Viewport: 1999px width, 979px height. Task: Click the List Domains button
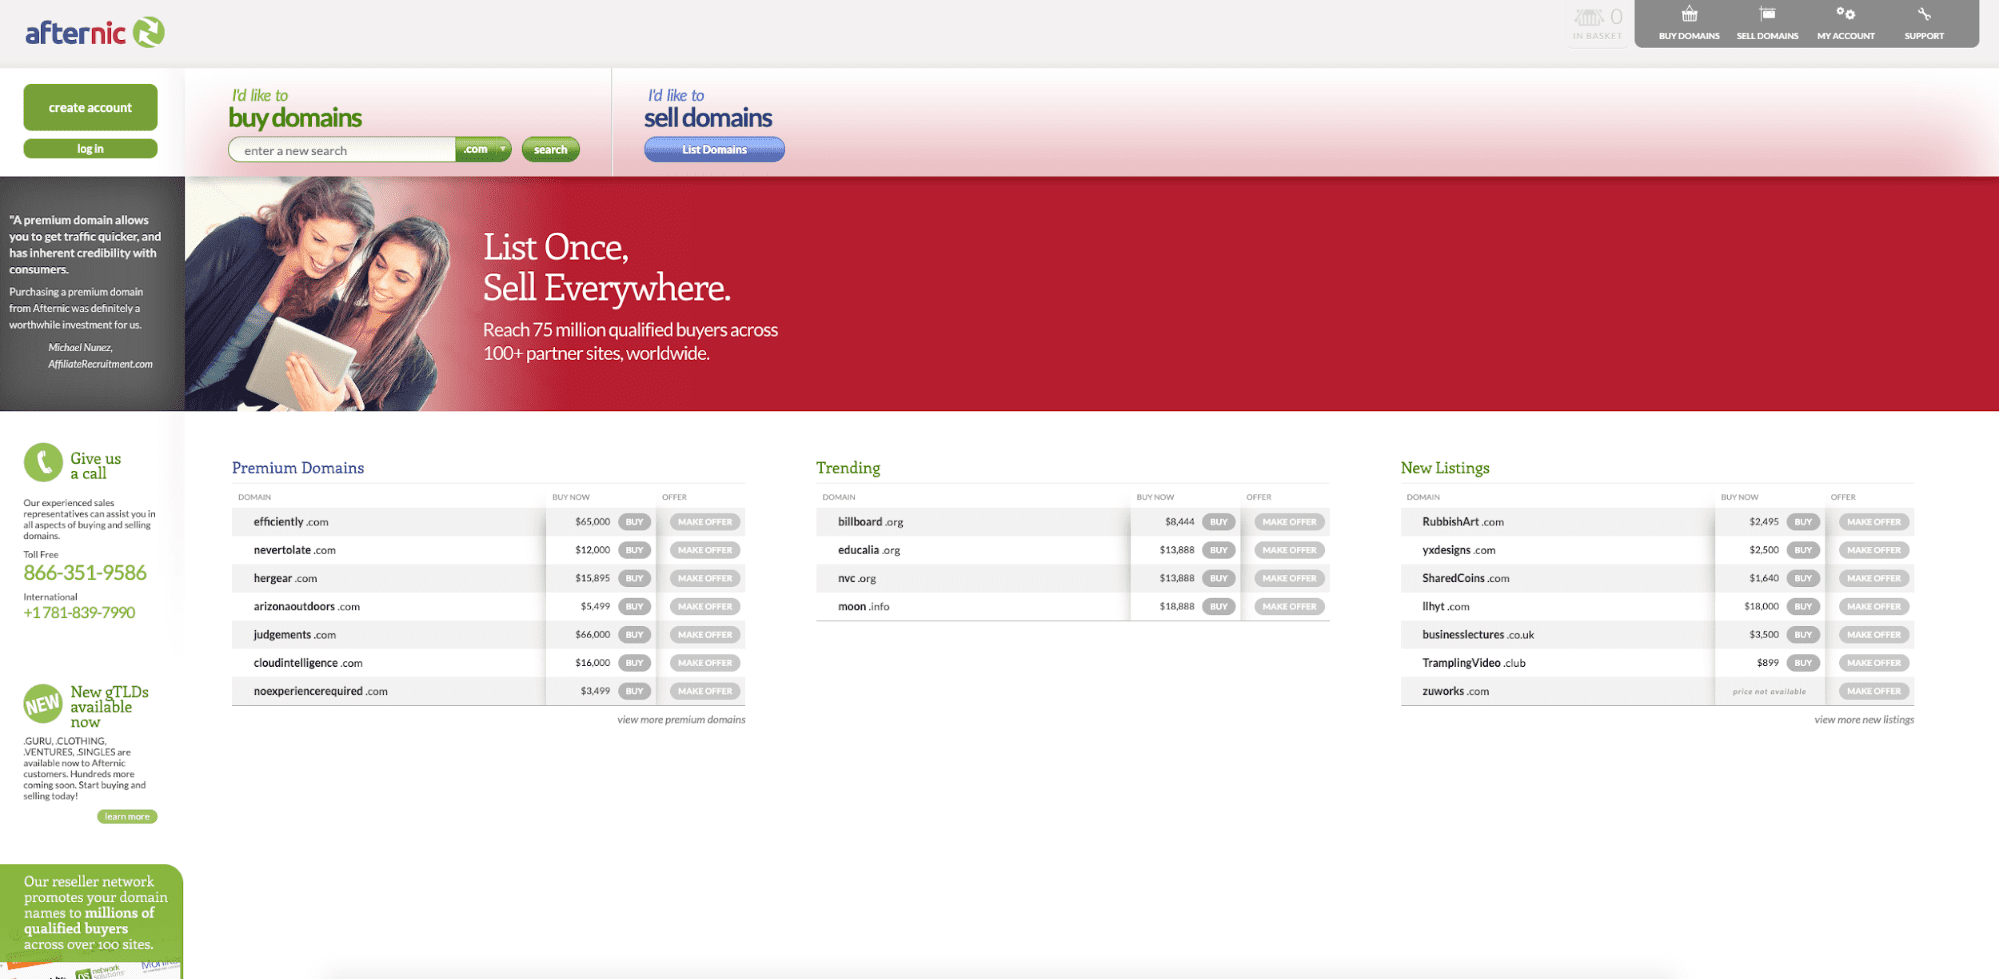click(x=714, y=150)
